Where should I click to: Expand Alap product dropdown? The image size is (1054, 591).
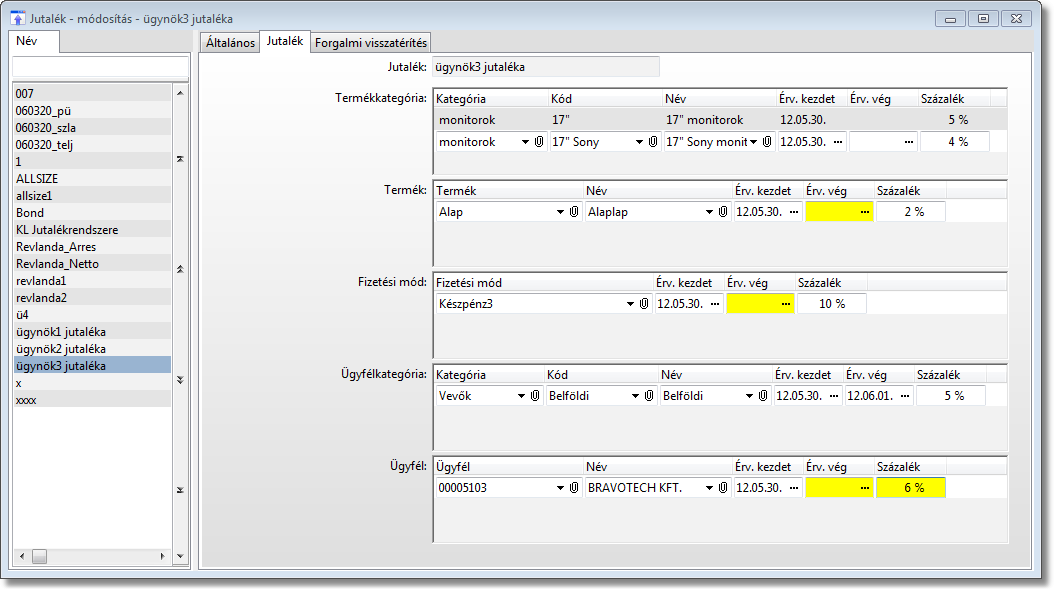click(x=560, y=212)
